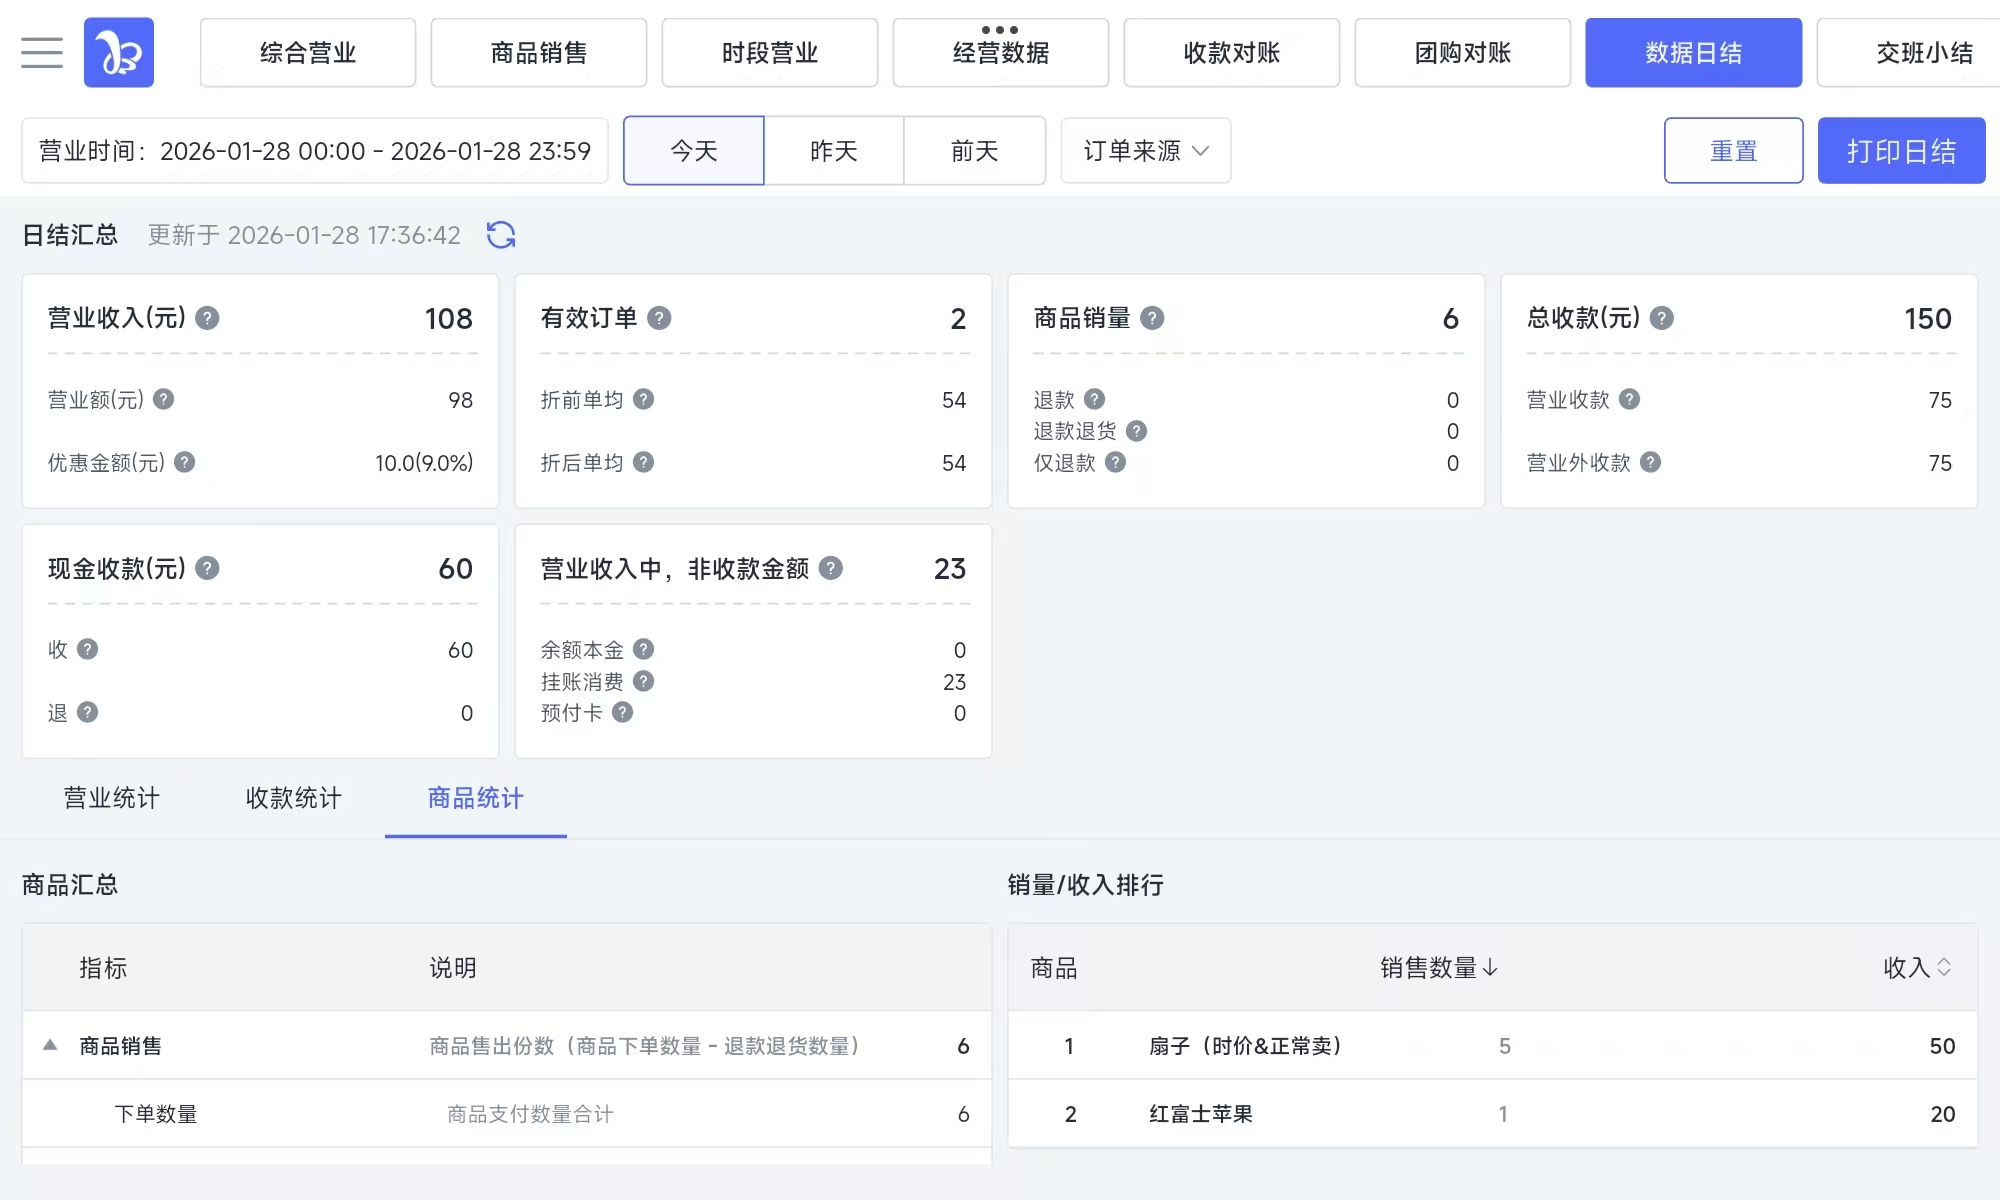The image size is (2000, 1200).
Task: Collapse the 商品销售 row
Action: coord(50,1045)
